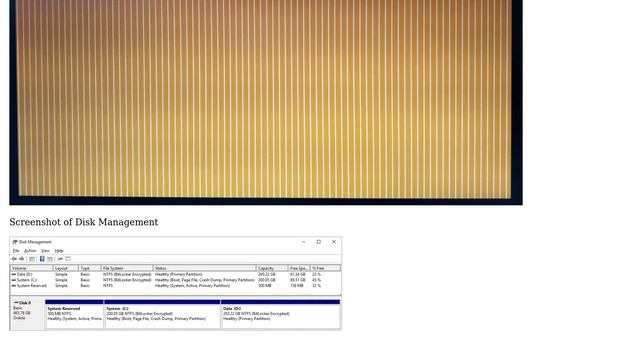This screenshot has width=640, height=360.
Task: Click the 200.05 GB capacity cell
Action: point(267,280)
